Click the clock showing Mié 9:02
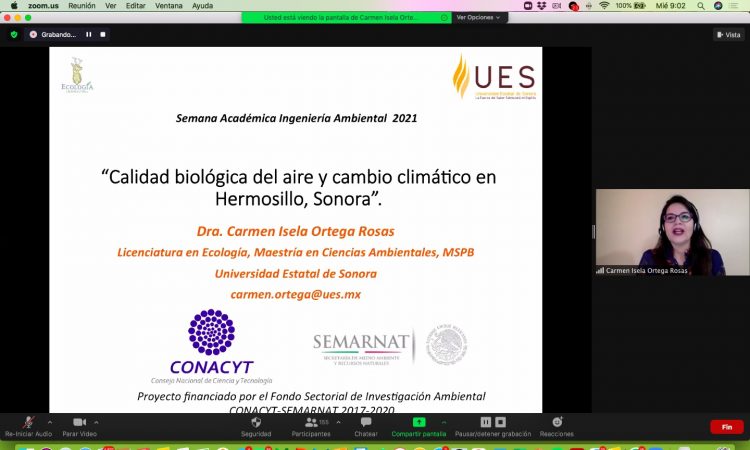 pos(671,6)
